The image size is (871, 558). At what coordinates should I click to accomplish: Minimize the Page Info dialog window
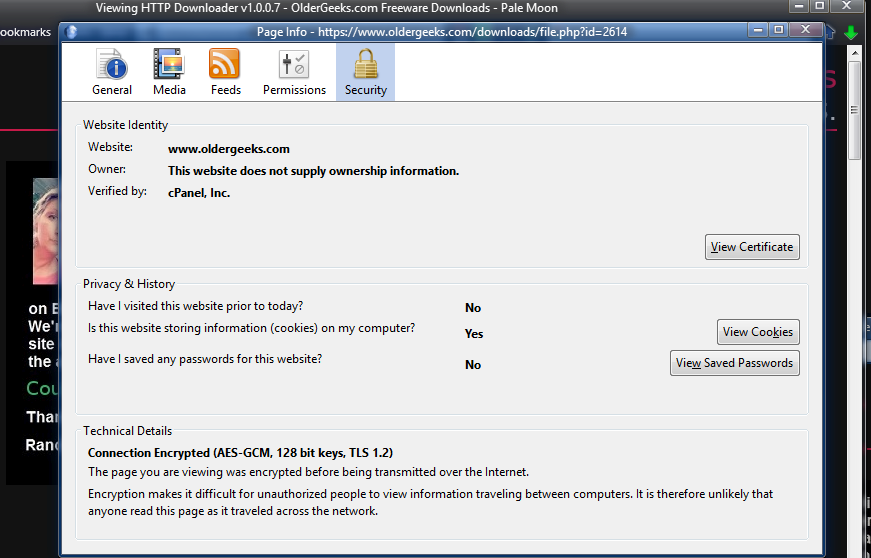click(757, 30)
